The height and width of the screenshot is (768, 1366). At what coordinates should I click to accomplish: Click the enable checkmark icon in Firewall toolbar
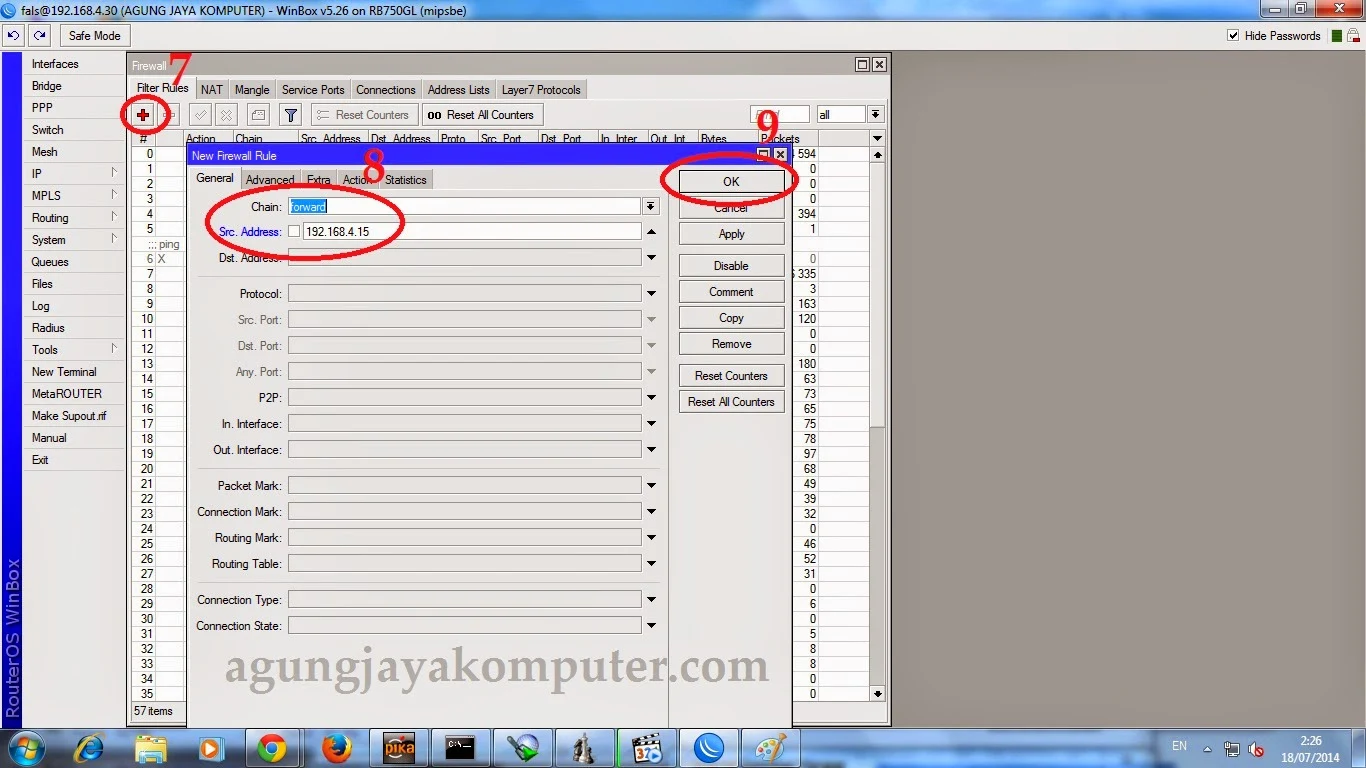click(200, 115)
